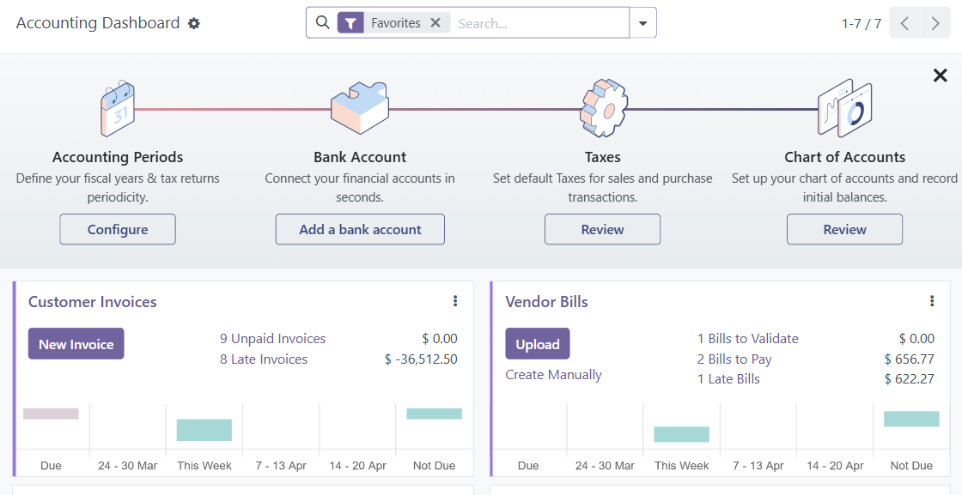Open the 8 Late Invoices link
Image resolution: width=962 pixels, height=495 pixels.
click(263, 359)
